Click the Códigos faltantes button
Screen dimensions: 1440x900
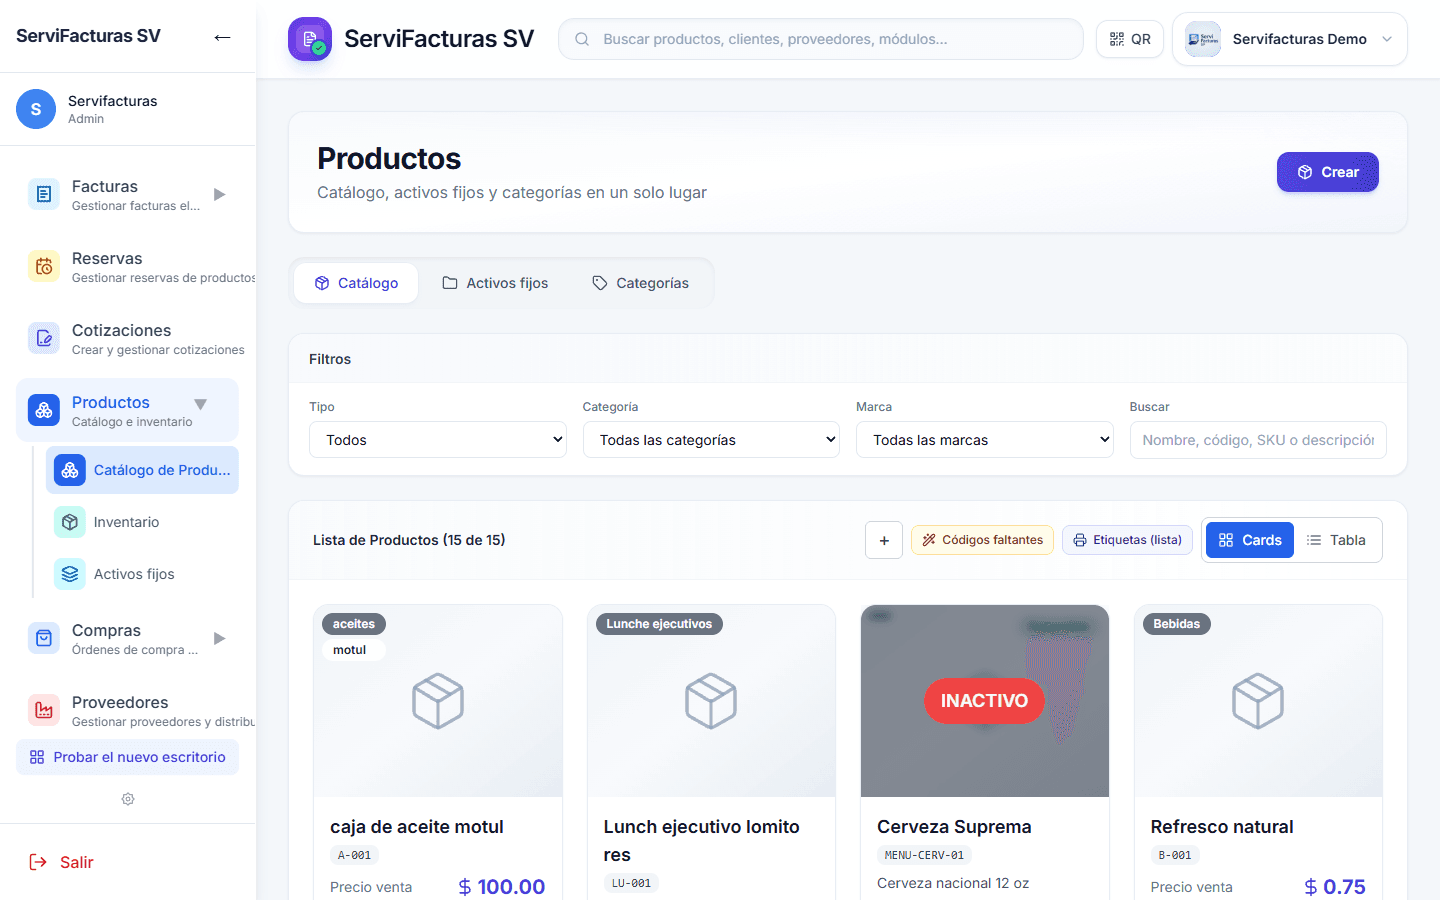click(x=982, y=540)
